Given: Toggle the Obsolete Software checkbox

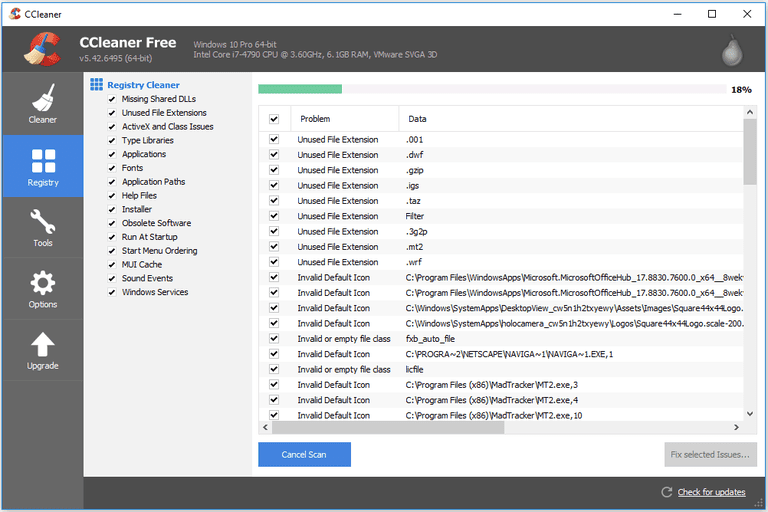Looking at the screenshot, I should tap(112, 223).
